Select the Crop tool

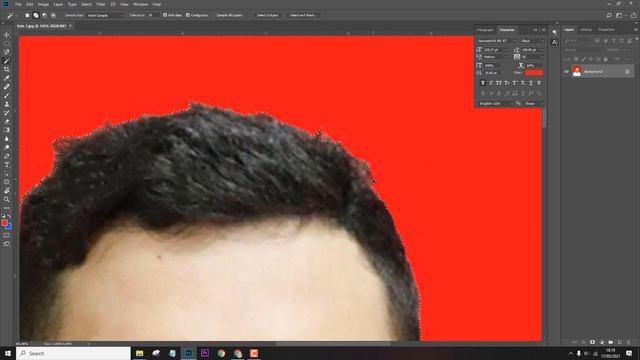tap(7, 69)
